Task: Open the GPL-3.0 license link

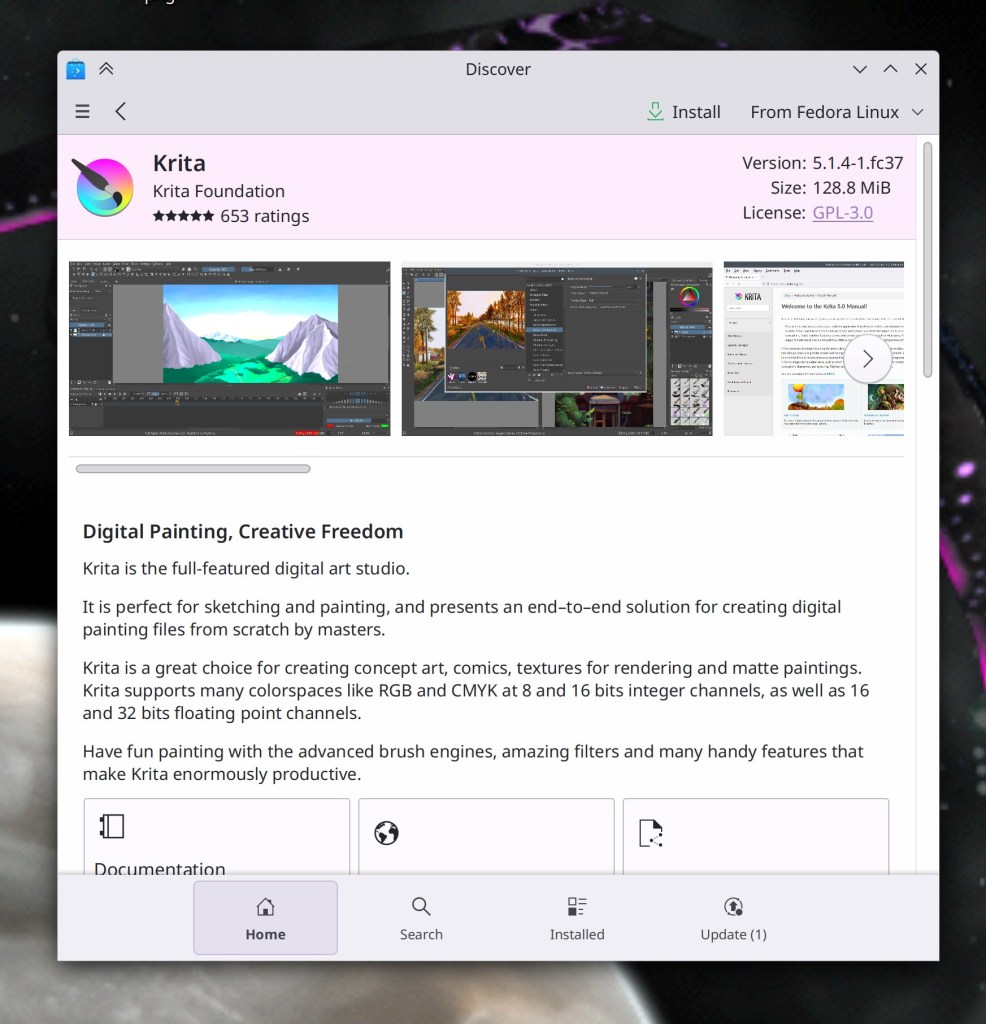Action: click(x=842, y=213)
